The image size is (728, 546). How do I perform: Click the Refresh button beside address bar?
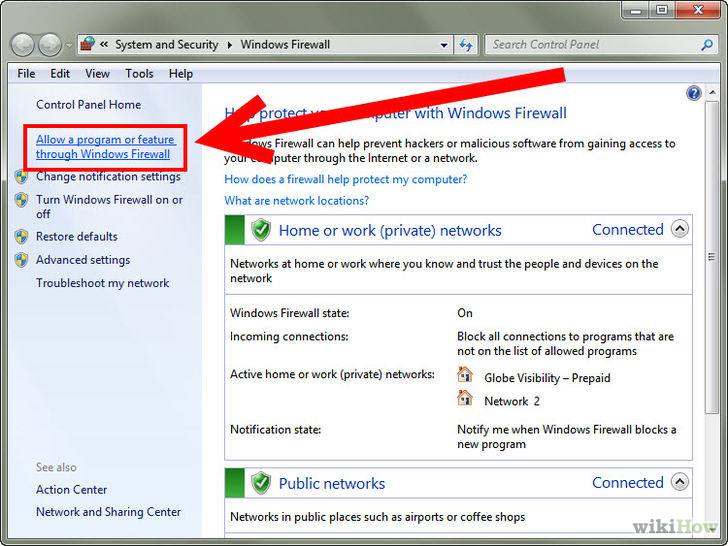[466, 45]
